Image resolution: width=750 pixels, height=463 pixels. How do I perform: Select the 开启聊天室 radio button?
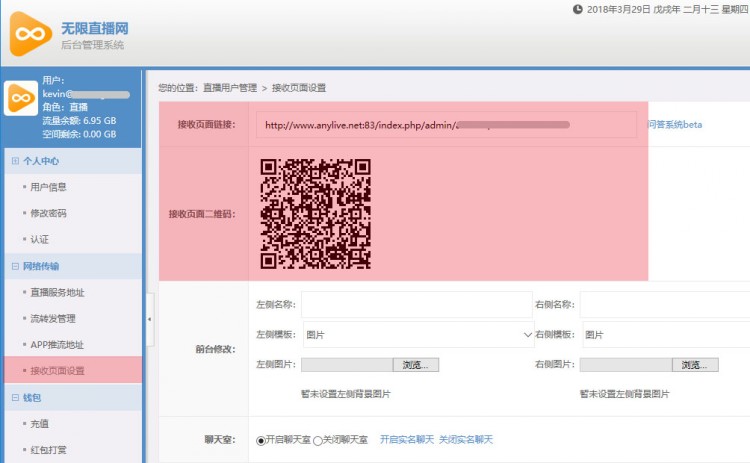tap(261, 441)
